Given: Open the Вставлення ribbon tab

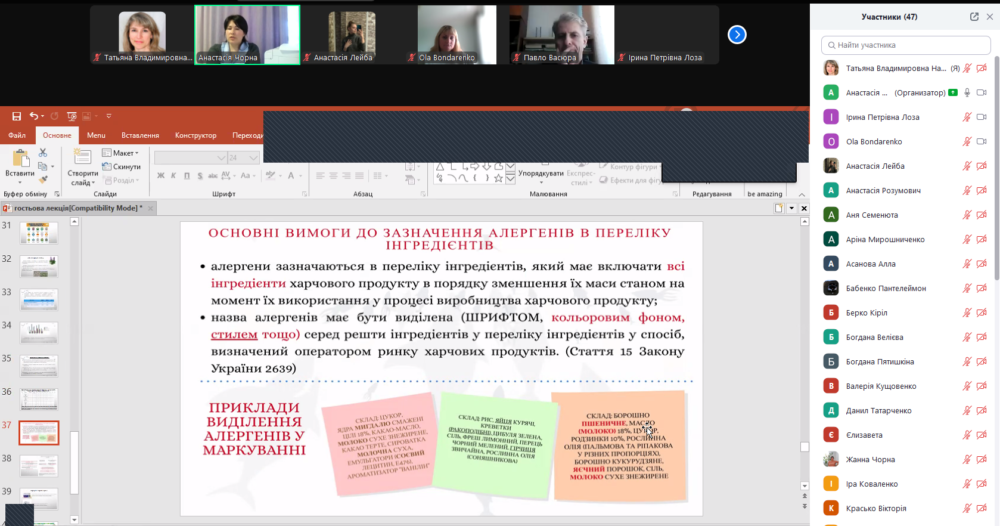Looking at the screenshot, I should 140,135.
